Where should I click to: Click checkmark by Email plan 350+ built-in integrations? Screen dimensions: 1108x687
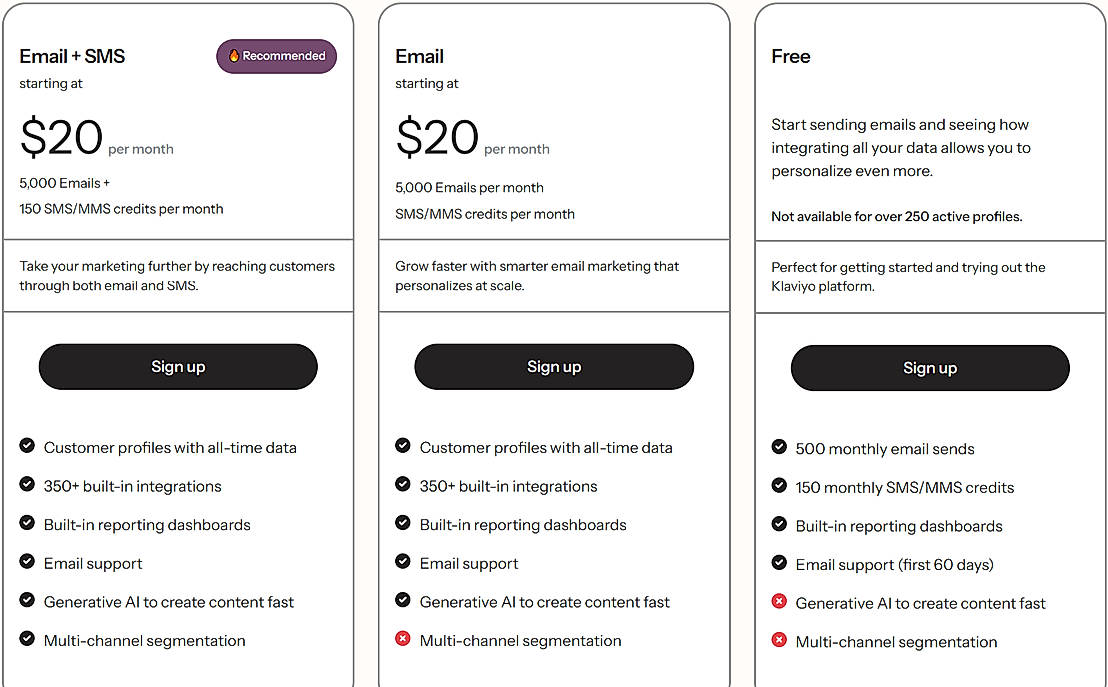coord(403,485)
